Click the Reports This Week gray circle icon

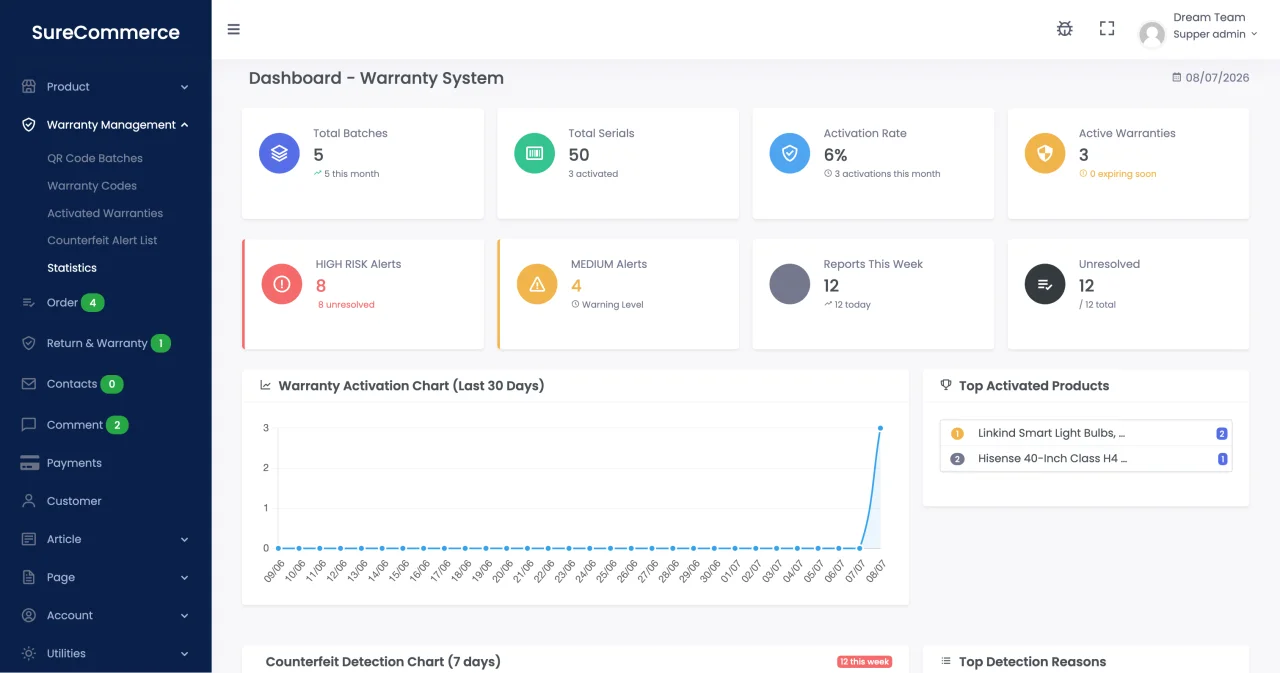click(790, 284)
